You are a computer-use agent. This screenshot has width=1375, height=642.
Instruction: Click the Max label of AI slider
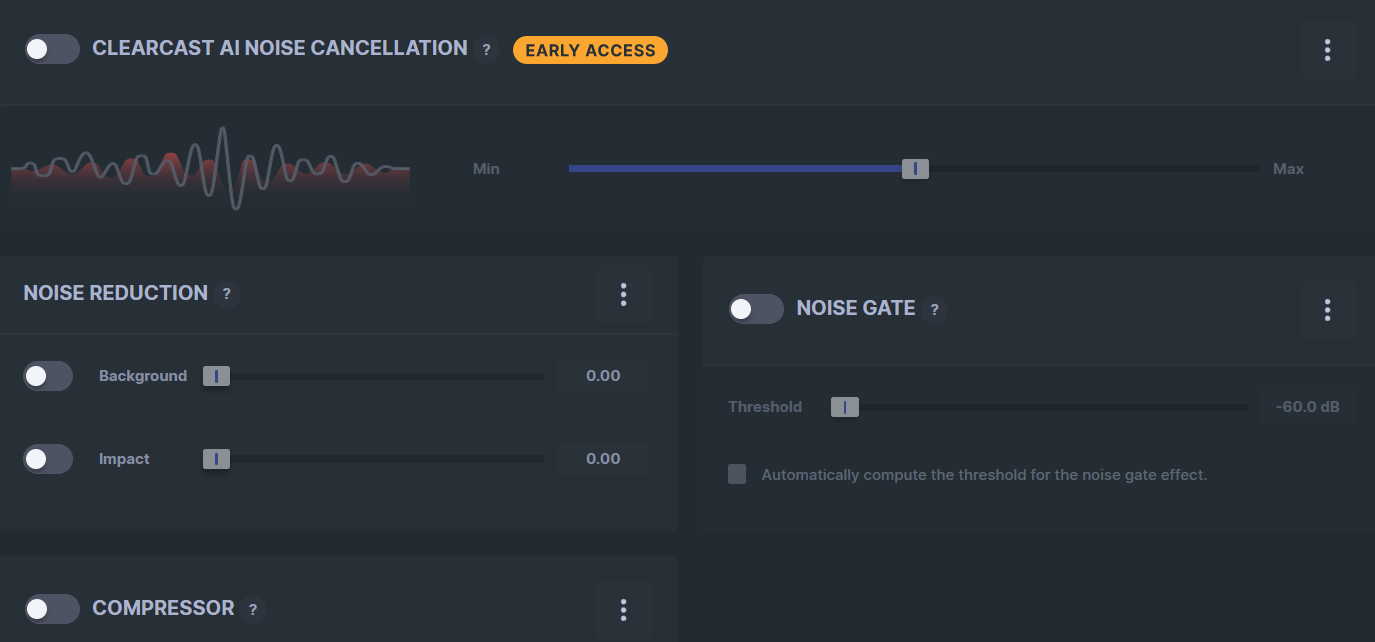coord(1288,169)
